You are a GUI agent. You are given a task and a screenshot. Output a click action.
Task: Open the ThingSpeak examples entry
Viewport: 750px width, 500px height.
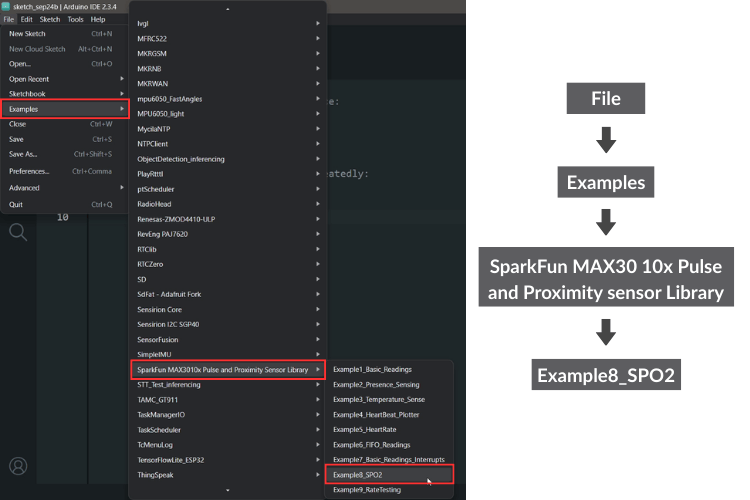(x=228, y=475)
